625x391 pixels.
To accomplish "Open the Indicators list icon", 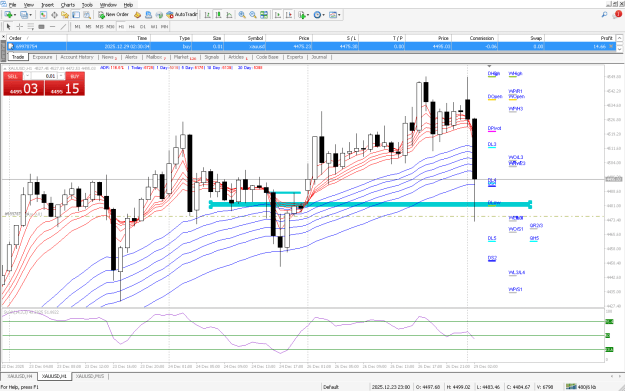I will point(302,15).
